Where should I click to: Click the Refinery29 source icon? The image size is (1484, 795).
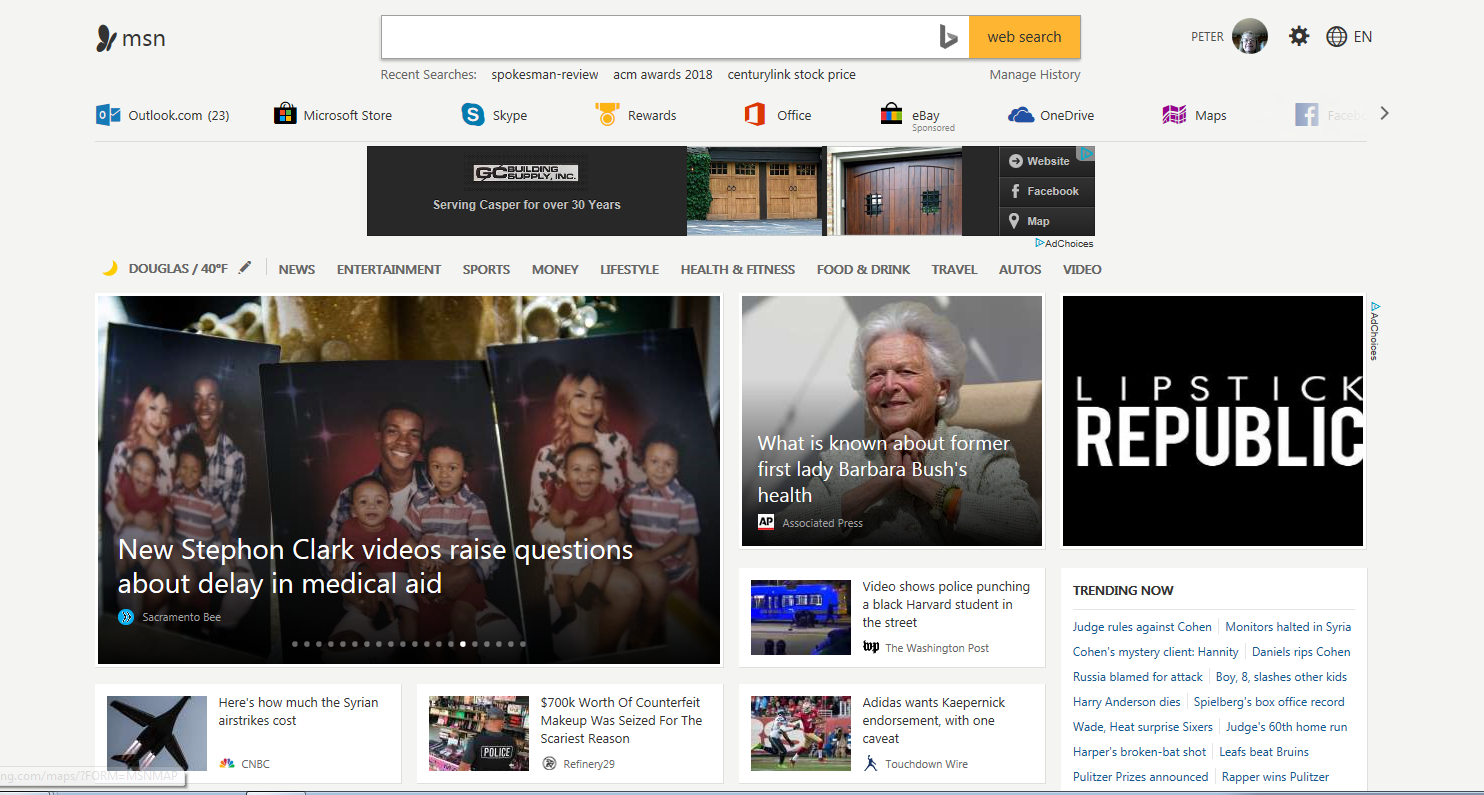tap(549, 764)
